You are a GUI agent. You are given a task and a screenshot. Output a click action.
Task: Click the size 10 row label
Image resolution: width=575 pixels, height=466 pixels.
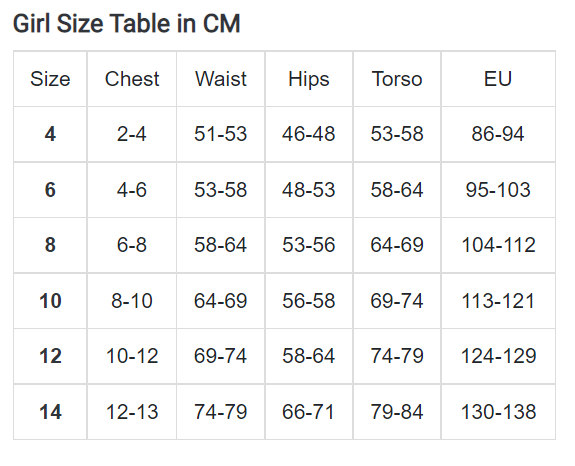[x=50, y=301]
